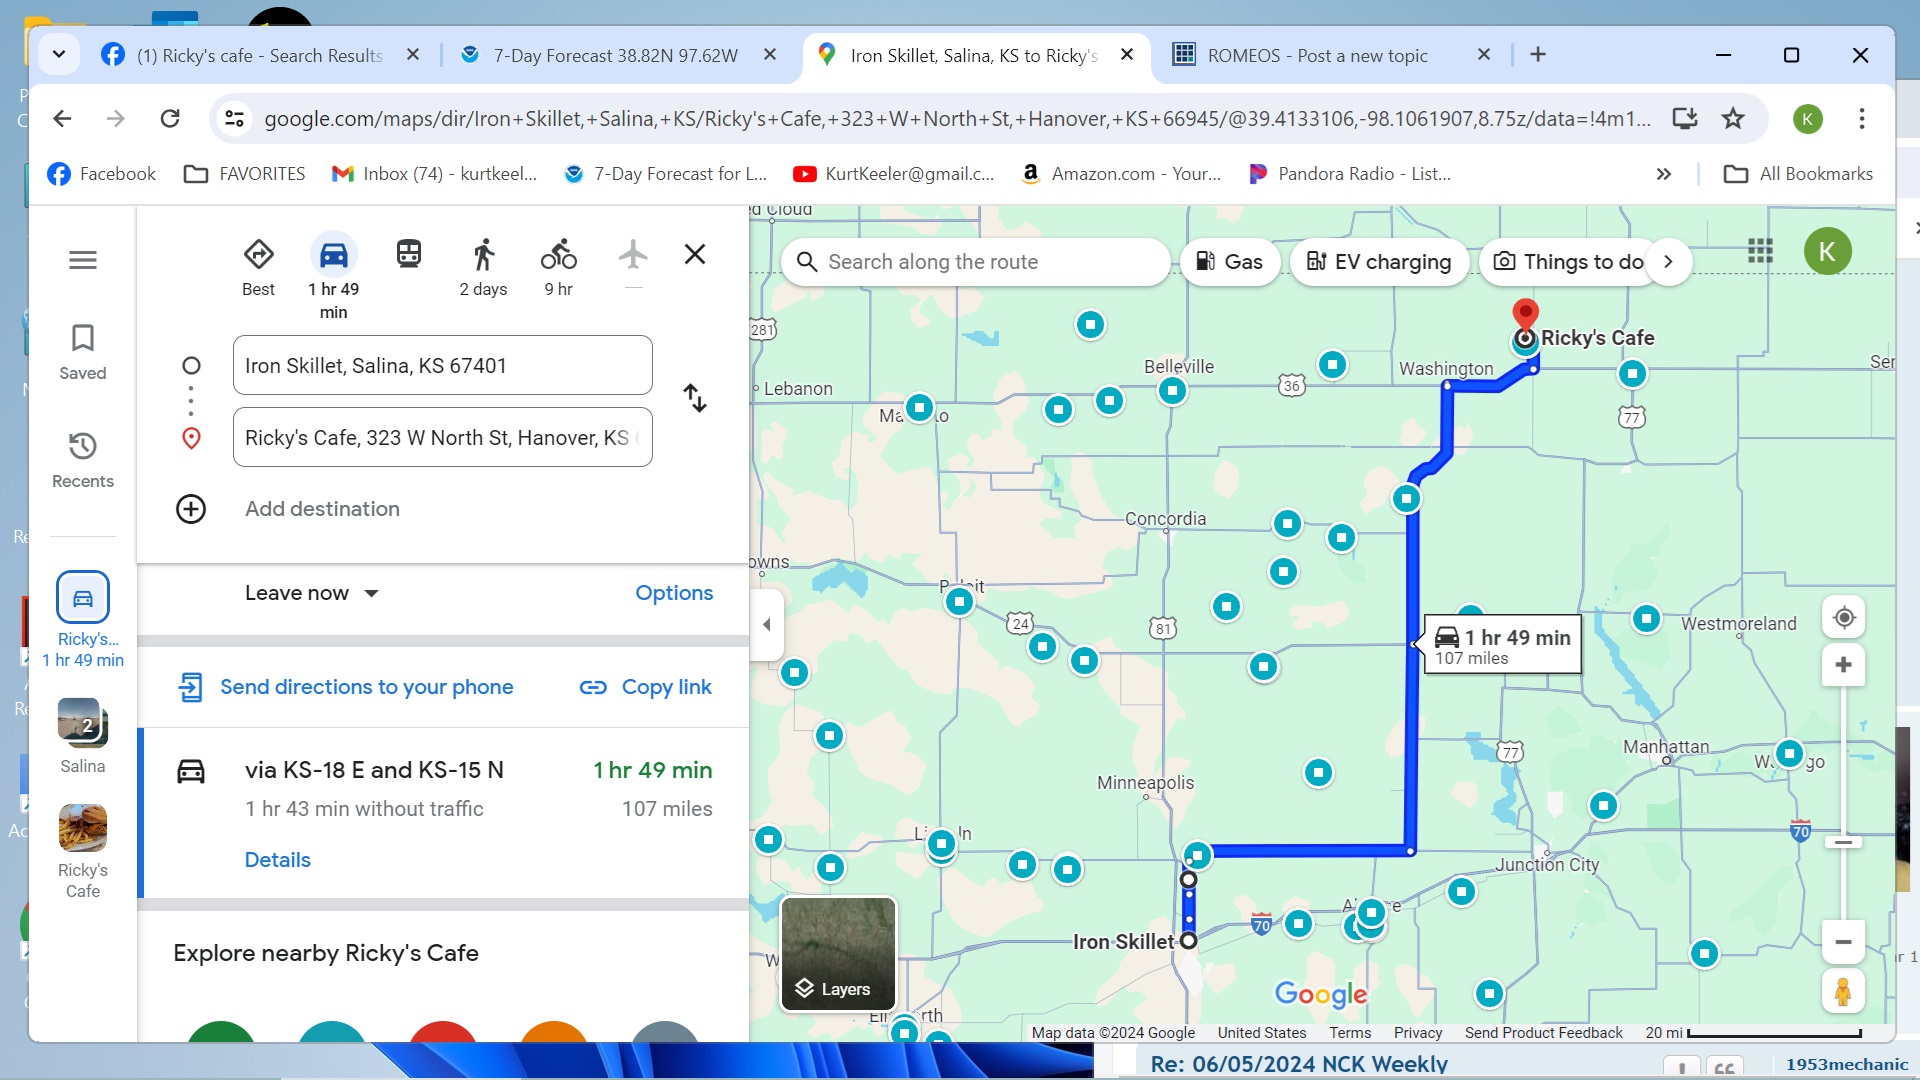The width and height of the screenshot is (1920, 1080).
Task: Collapse the directions side panel
Action: coord(767,625)
